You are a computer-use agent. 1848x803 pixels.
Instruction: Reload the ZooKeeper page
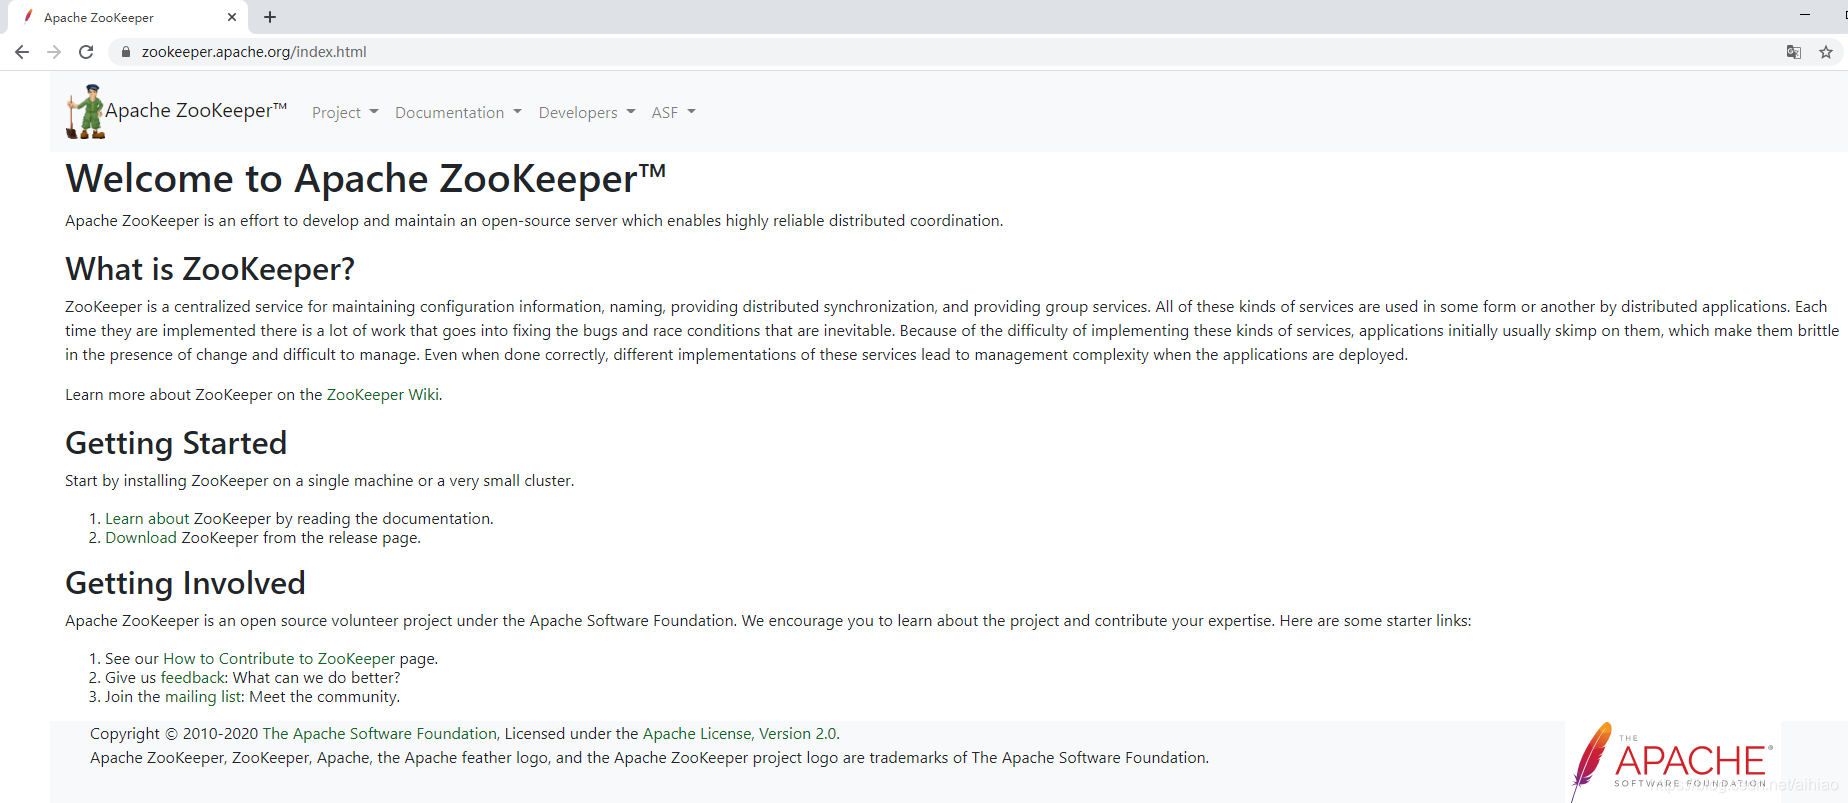[x=86, y=52]
